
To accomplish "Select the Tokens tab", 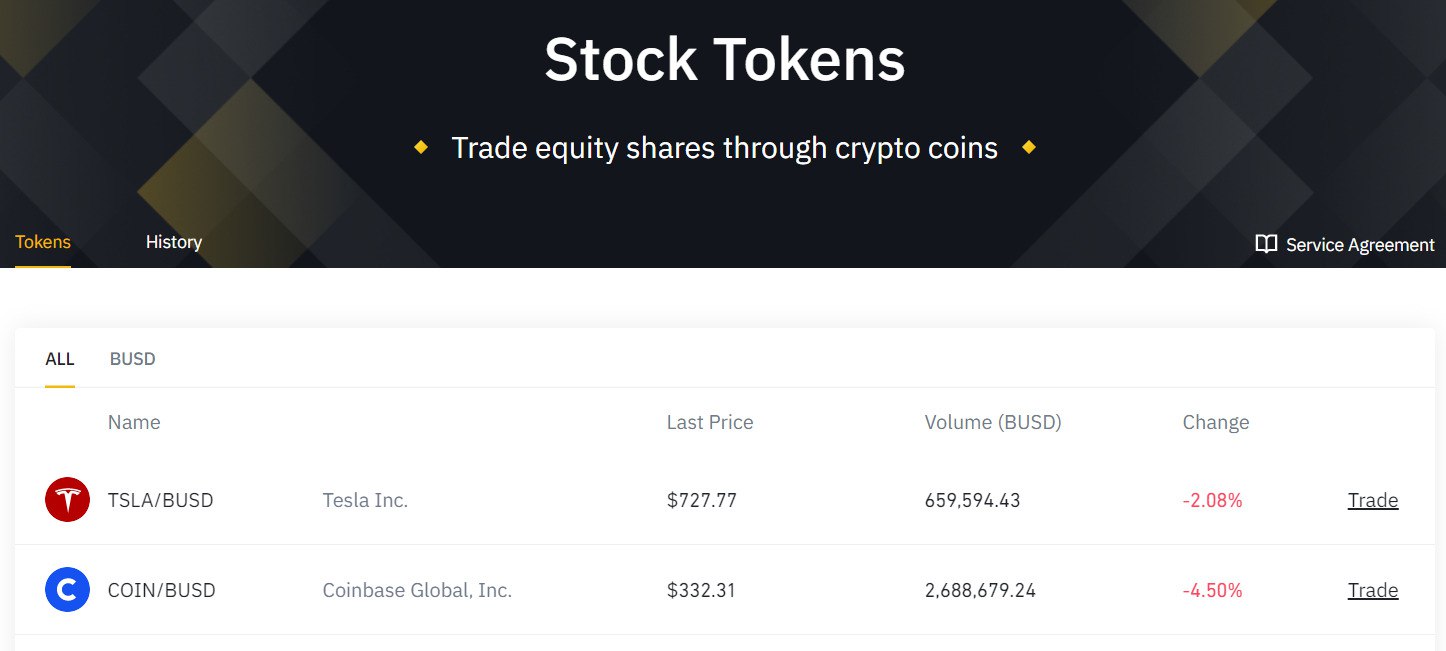I will pos(43,242).
